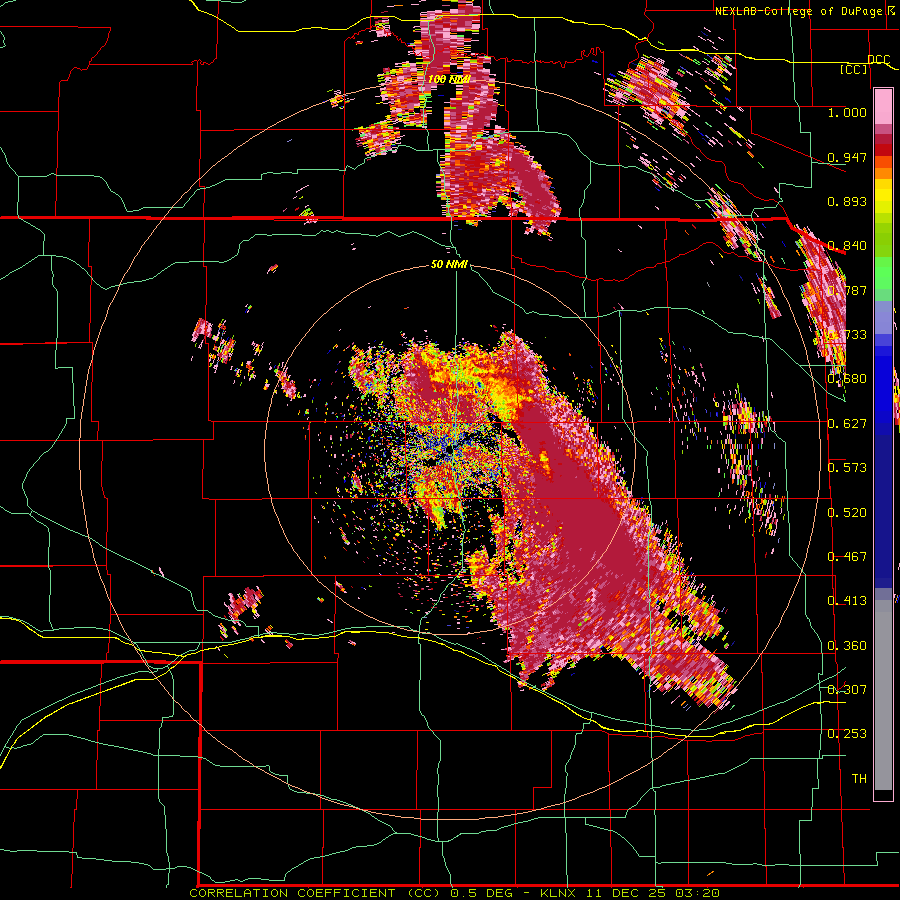Click the 11 DEC 25 03:20 timestamp
The width and height of the screenshot is (900, 900).
pos(653,893)
